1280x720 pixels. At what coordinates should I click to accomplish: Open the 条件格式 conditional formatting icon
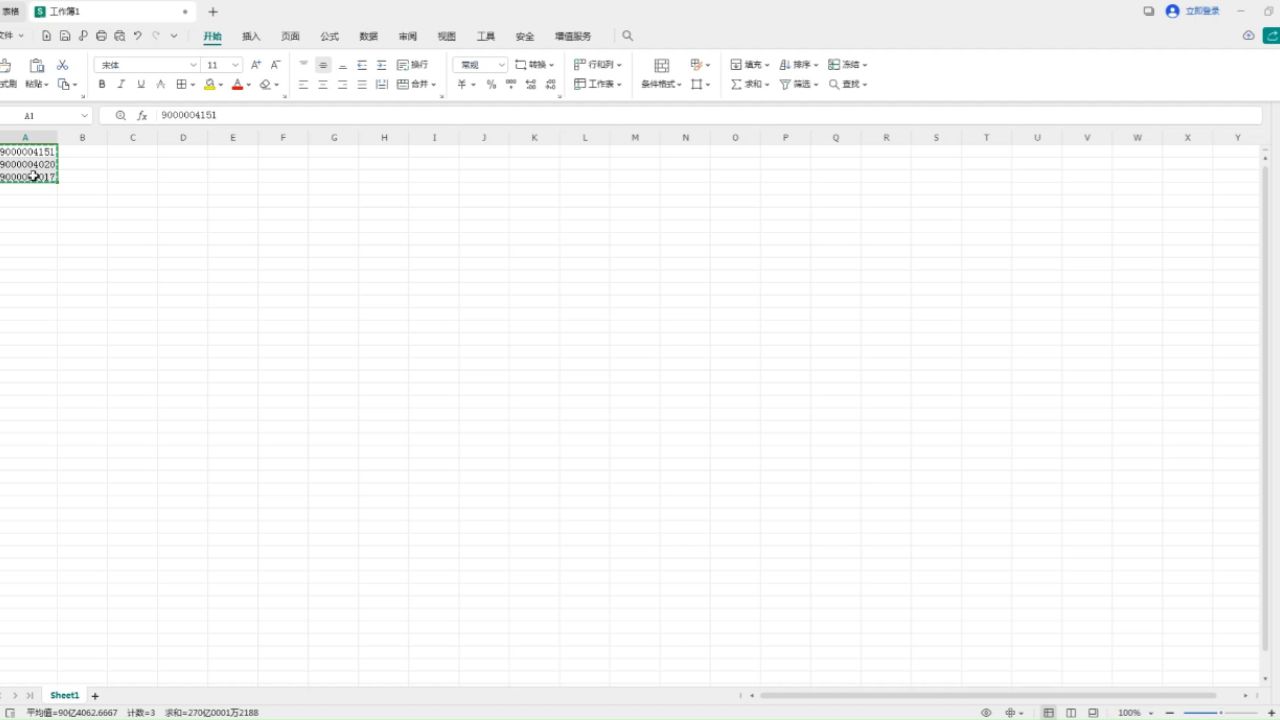661,74
